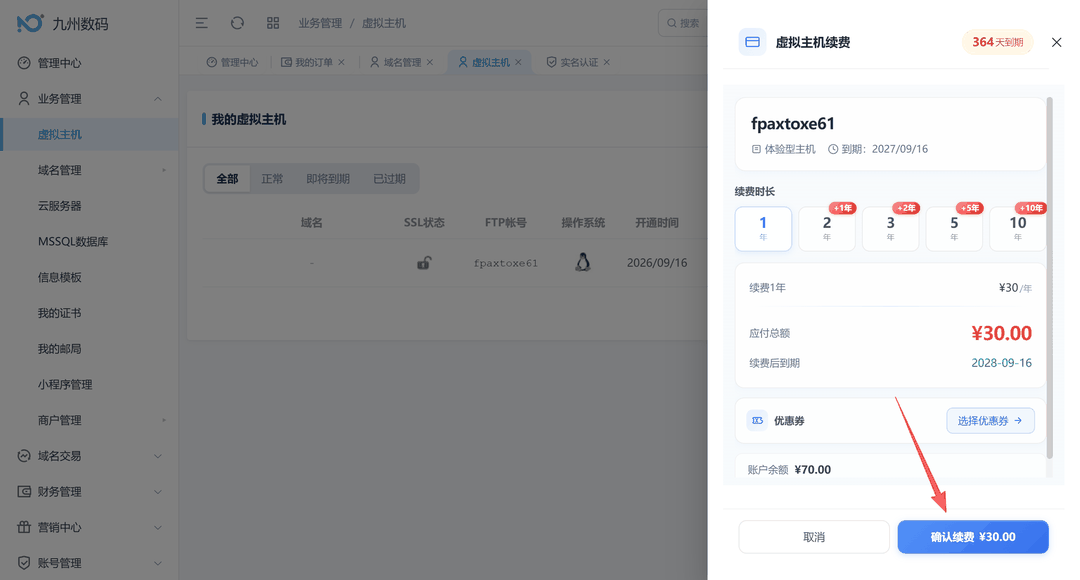Click 续费后到期 date 2028-09-16
This screenshot has width=1080, height=580.
pyautogui.click(x=1001, y=363)
